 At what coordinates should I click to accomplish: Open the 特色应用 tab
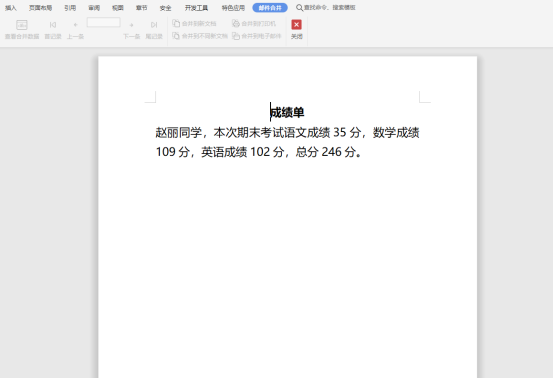pyautogui.click(x=233, y=8)
